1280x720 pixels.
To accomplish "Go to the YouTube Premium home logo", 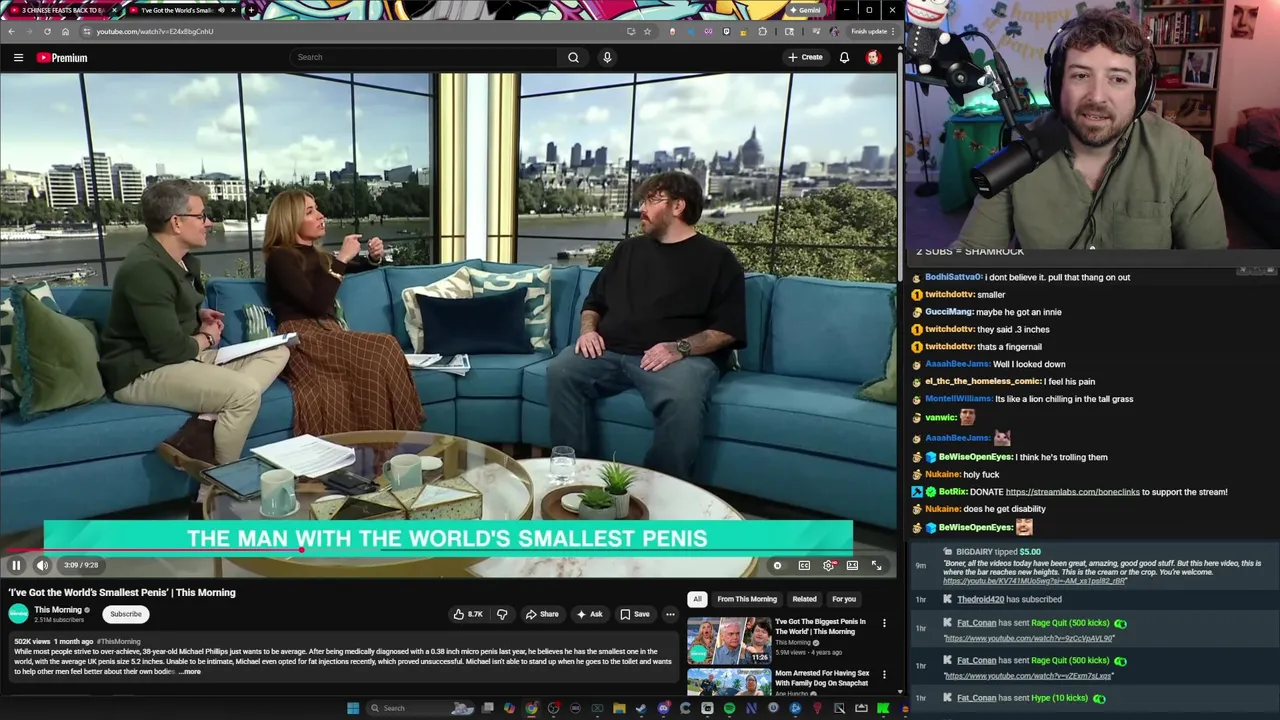I will click(x=62, y=57).
